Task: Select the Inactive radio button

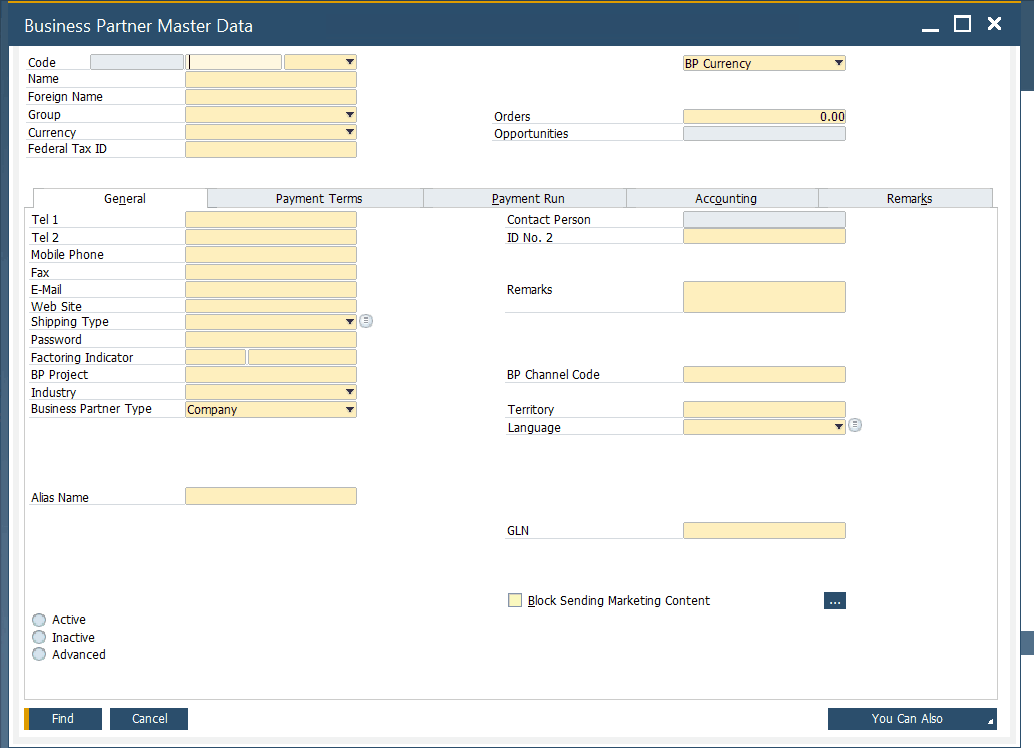Action: 38,637
